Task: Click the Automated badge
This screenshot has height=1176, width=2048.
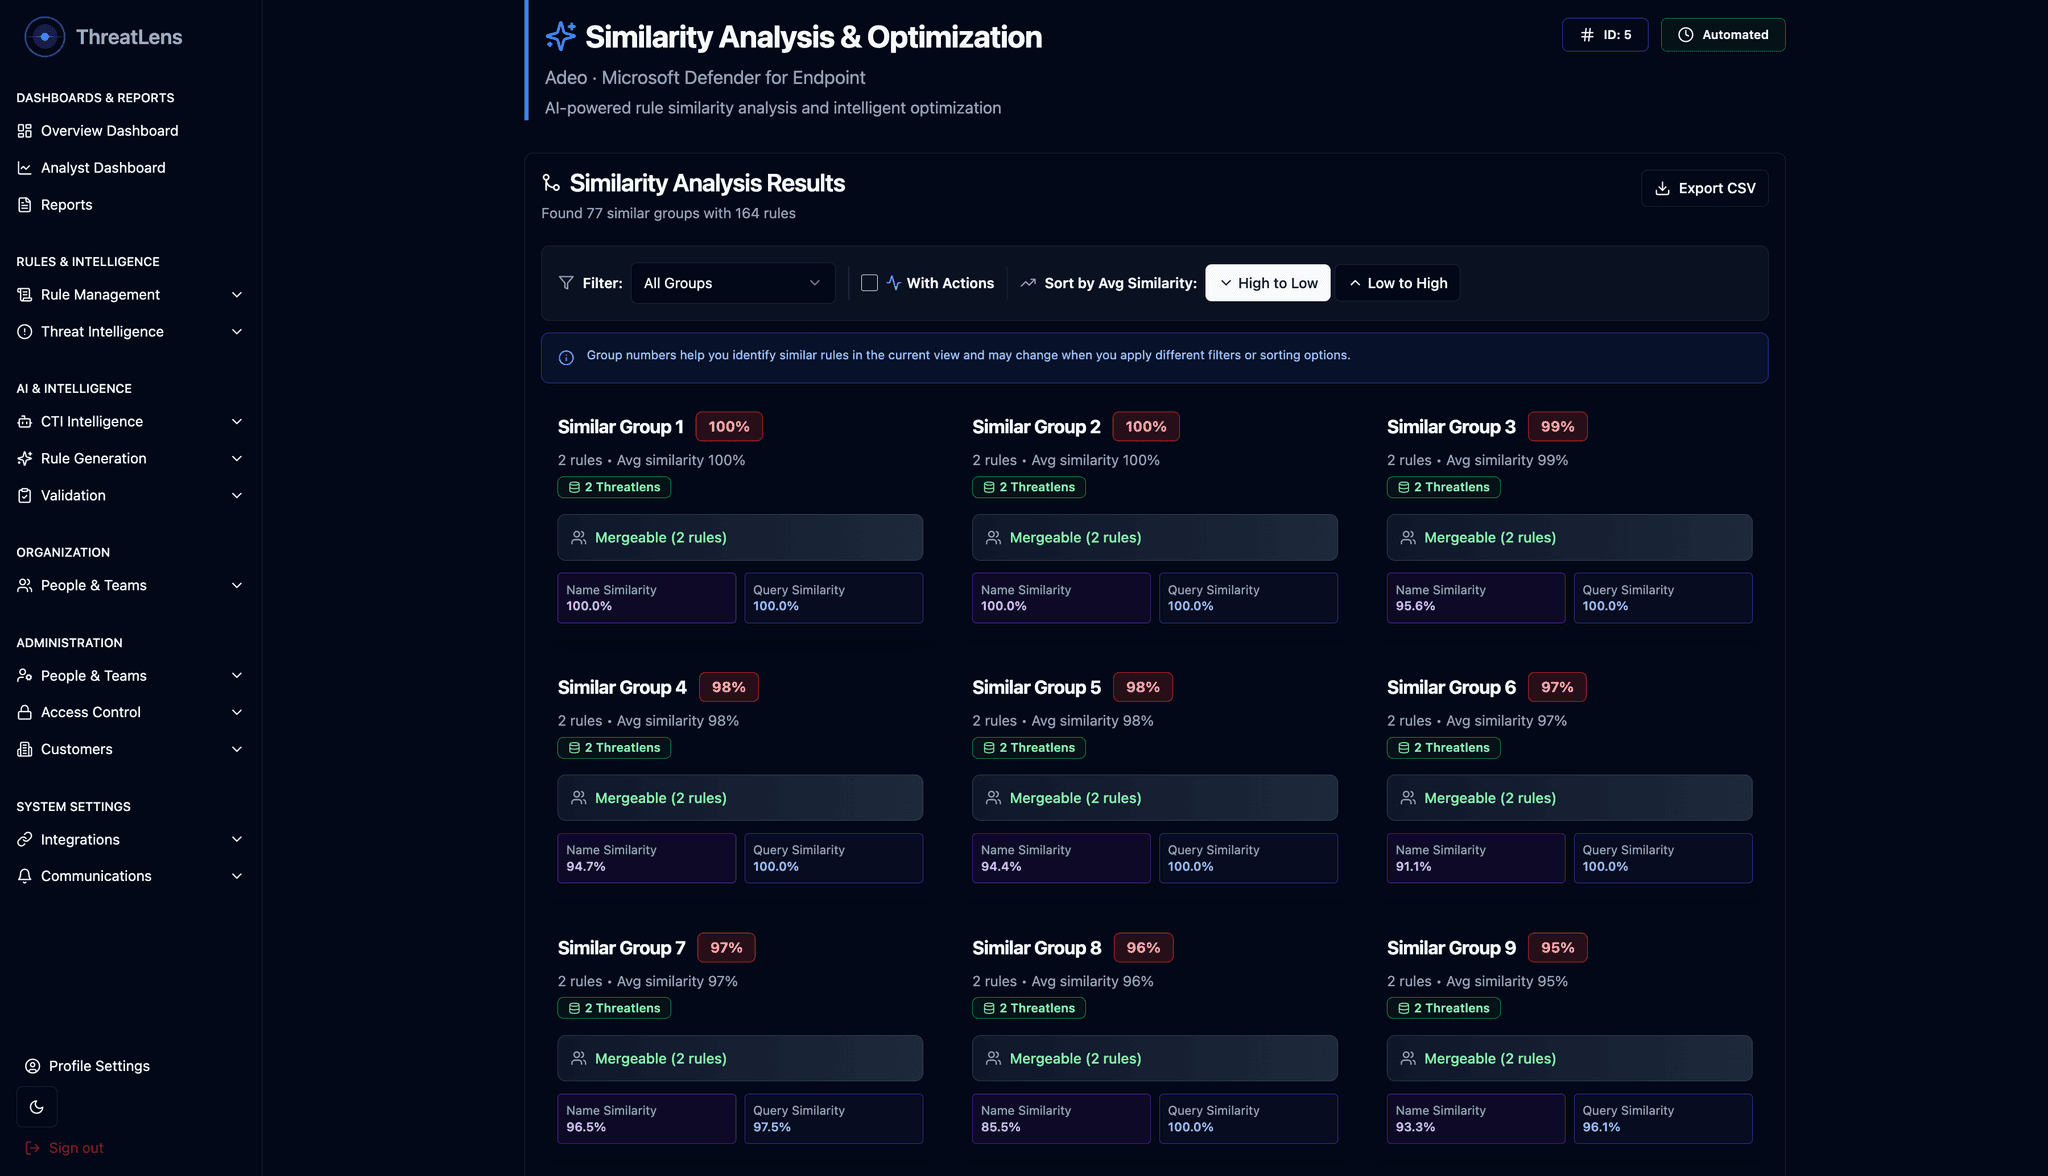Action: [1723, 35]
